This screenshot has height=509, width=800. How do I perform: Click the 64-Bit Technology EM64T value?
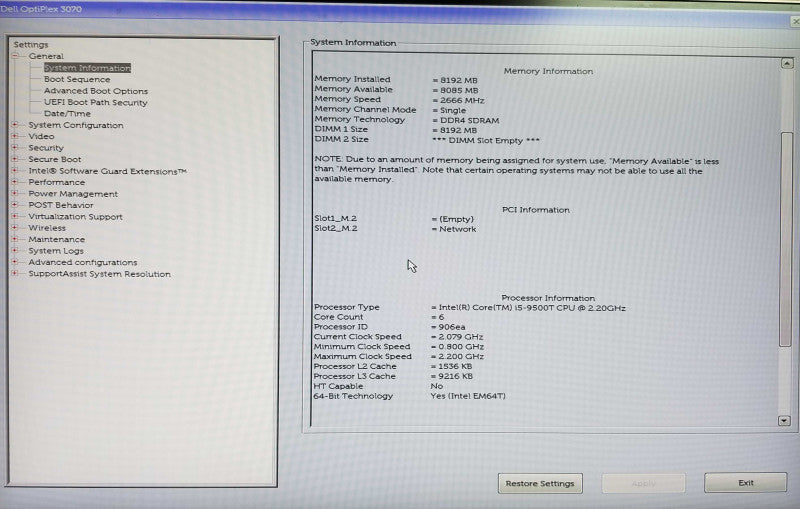pos(468,396)
